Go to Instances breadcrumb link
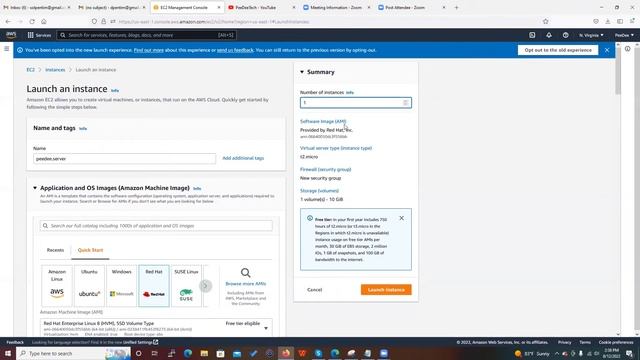The height and width of the screenshot is (360, 640). click(55, 70)
